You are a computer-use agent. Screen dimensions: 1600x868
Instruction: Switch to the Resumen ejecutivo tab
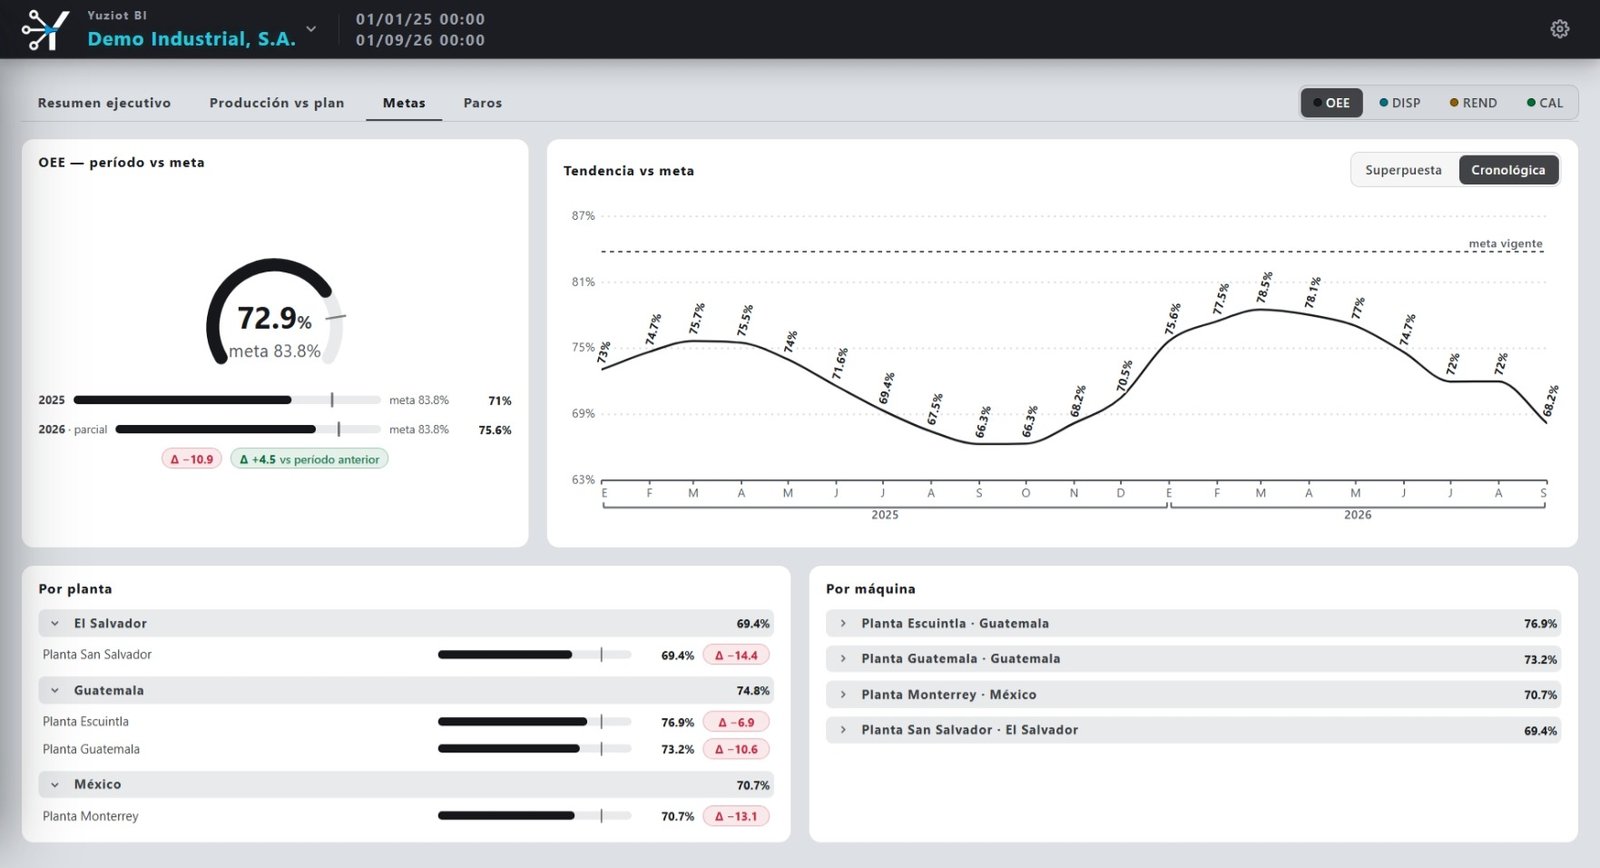[x=104, y=103]
